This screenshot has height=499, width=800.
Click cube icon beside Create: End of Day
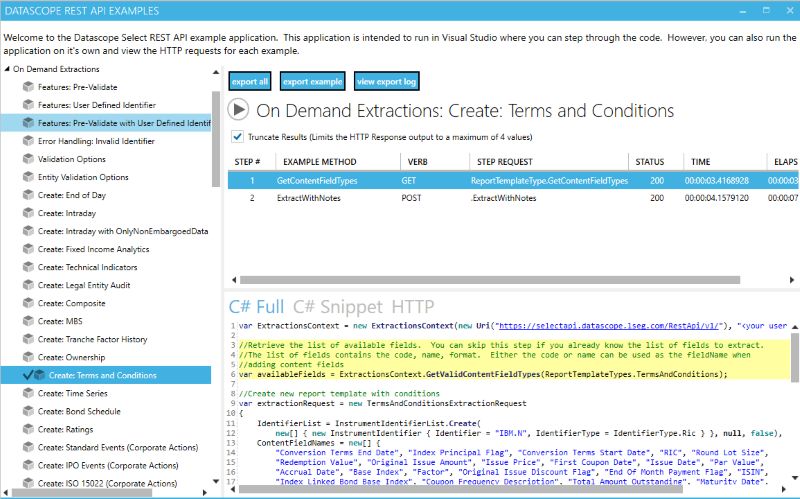point(28,195)
